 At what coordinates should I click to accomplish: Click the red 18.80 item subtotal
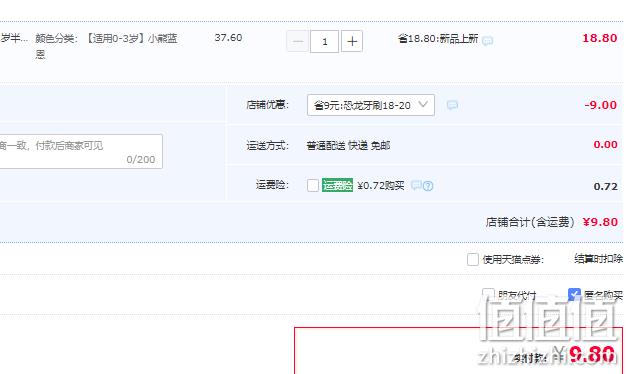click(600, 38)
